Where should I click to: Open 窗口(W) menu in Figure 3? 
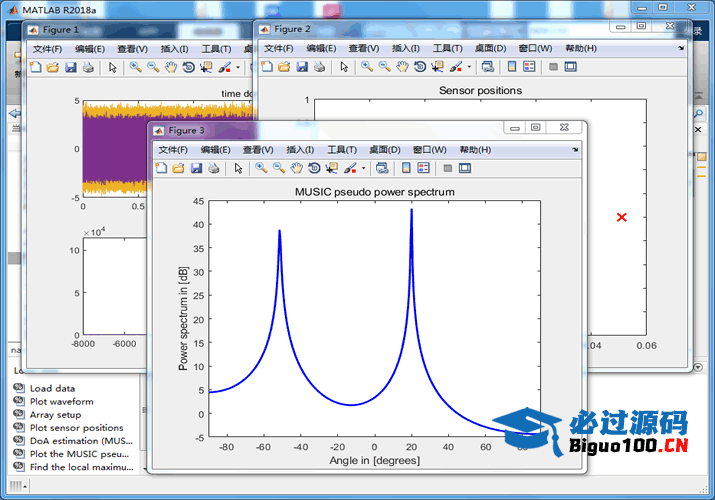(430, 150)
